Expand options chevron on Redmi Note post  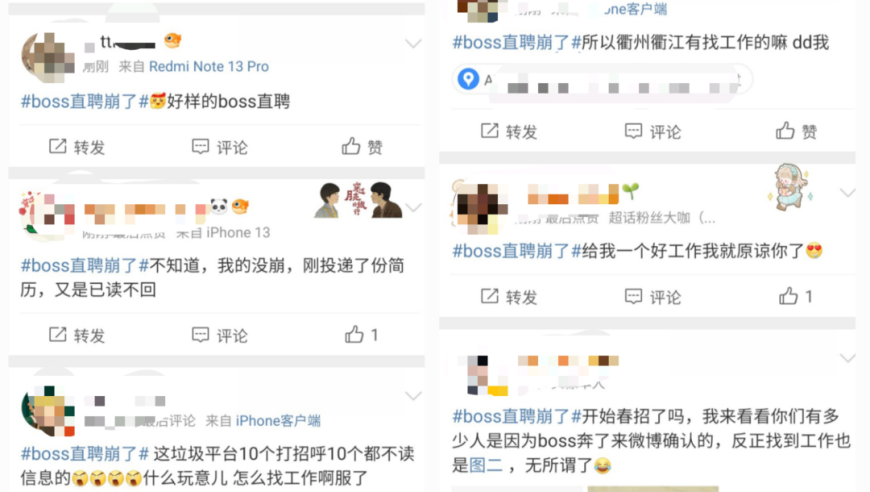tap(413, 44)
